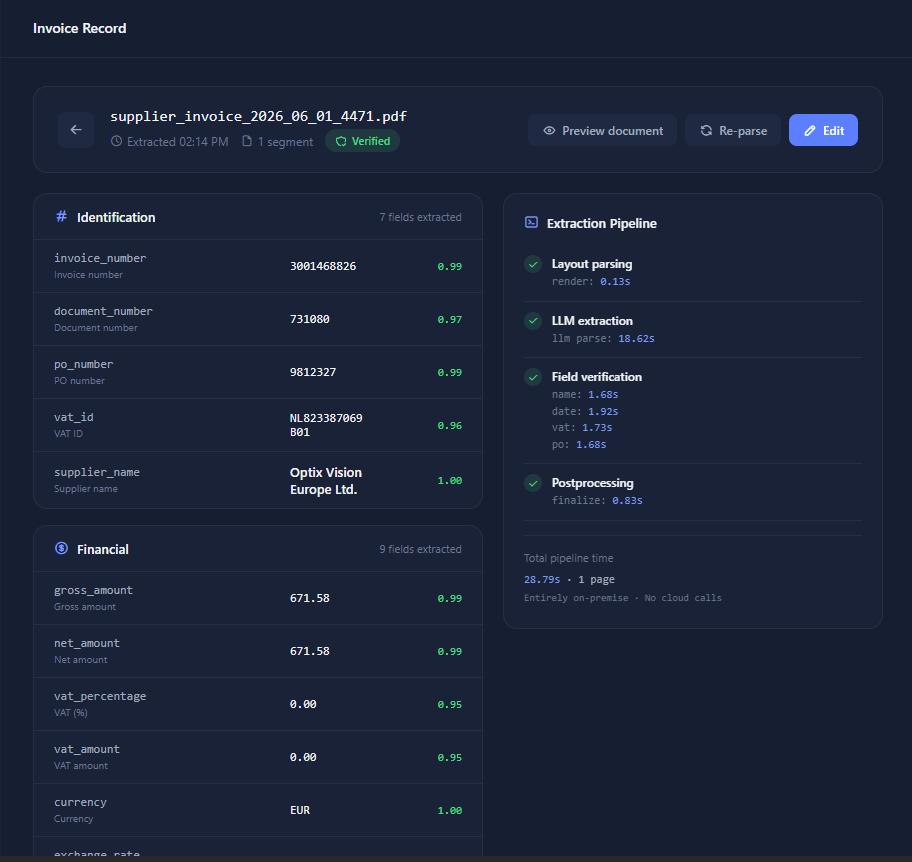Click the 1.00 confidence for supplier_name
Image resolution: width=912 pixels, height=862 pixels.
click(x=450, y=480)
